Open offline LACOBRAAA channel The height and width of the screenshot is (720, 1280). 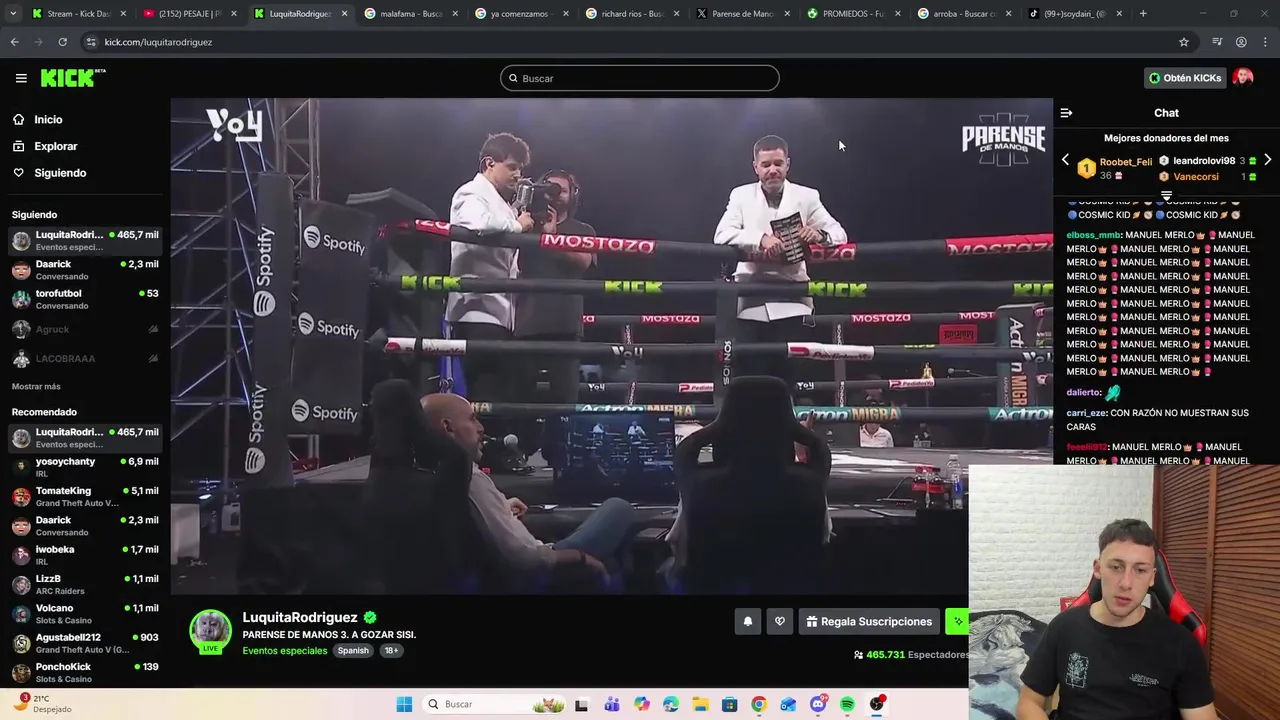tap(85, 358)
